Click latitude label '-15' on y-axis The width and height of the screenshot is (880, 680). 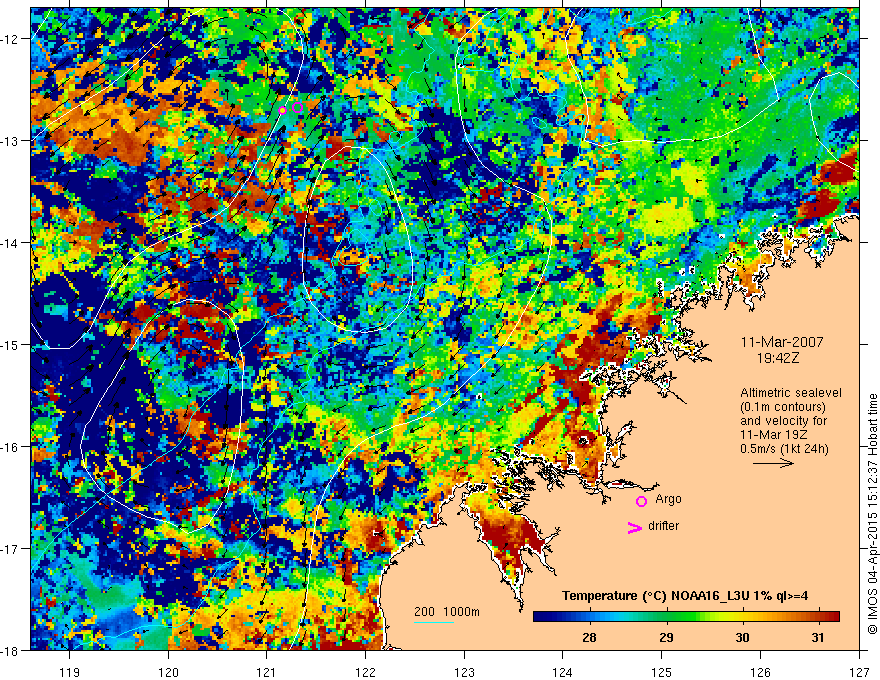[11, 344]
